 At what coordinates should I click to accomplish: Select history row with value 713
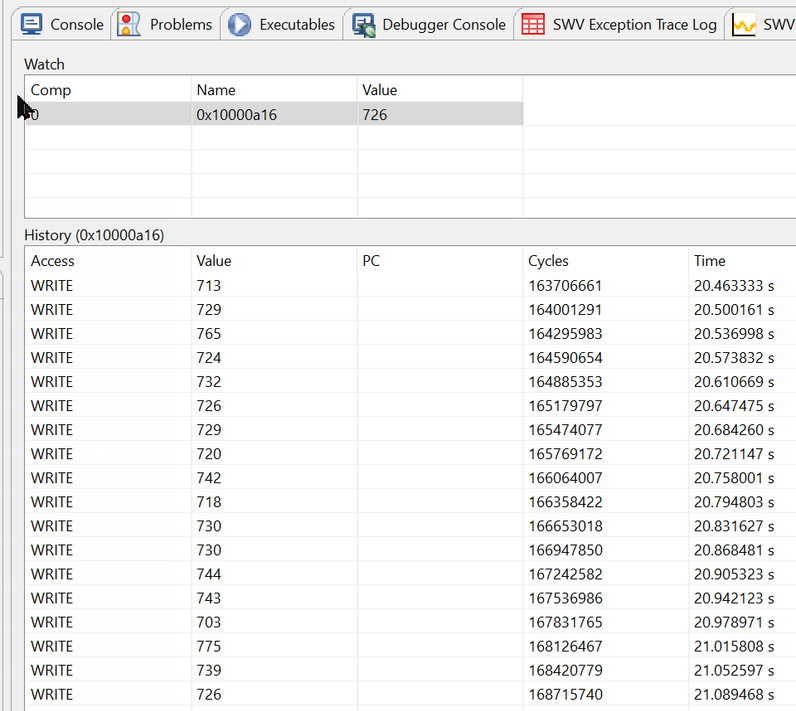[x=410, y=285]
